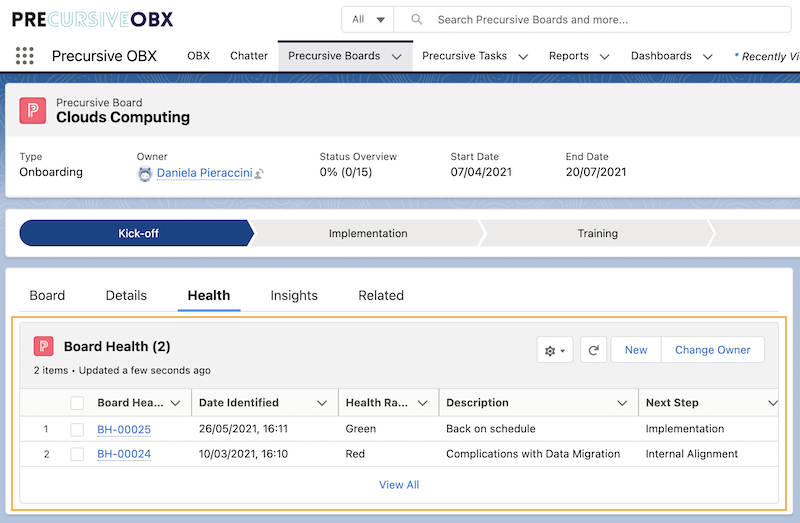Click the End Date value 20/07/2021

coord(596,172)
